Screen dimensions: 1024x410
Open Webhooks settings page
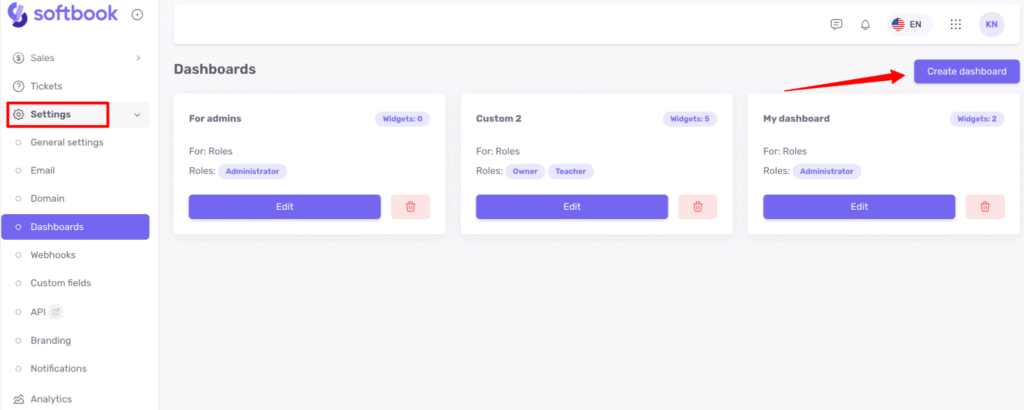[52, 255]
